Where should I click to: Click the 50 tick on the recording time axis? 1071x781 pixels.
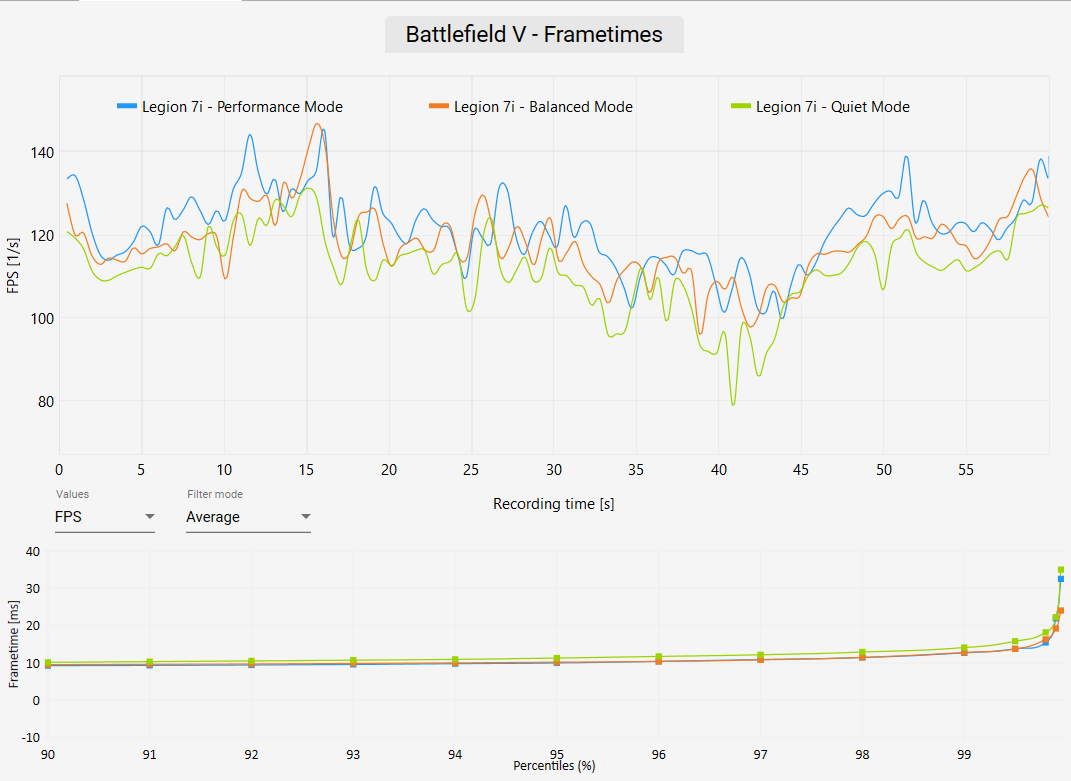pos(884,470)
